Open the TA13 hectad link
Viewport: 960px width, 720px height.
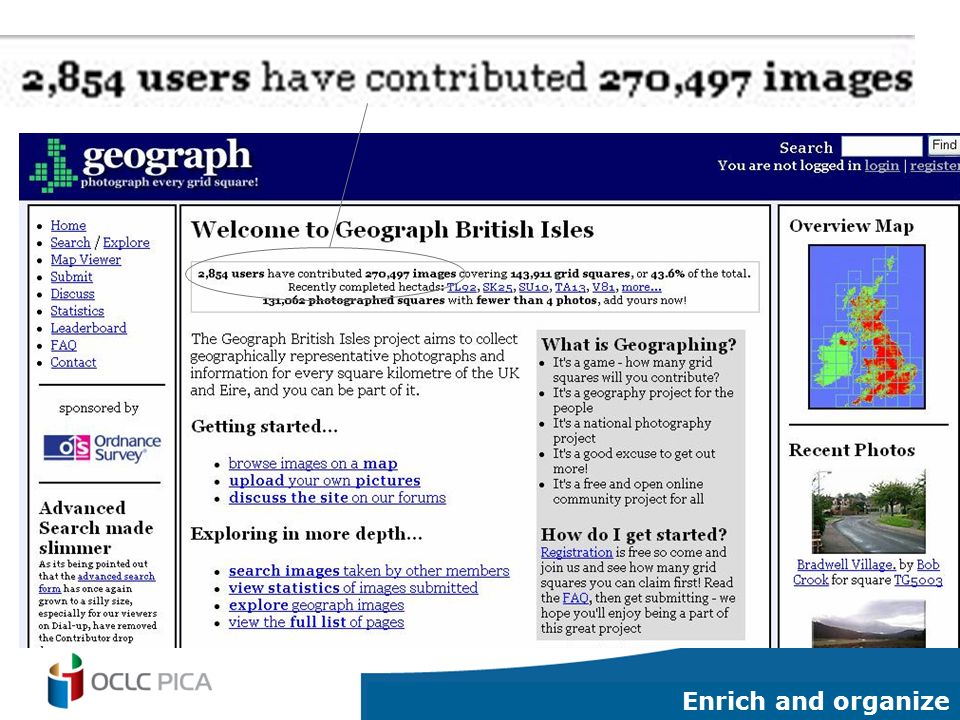click(571, 287)
